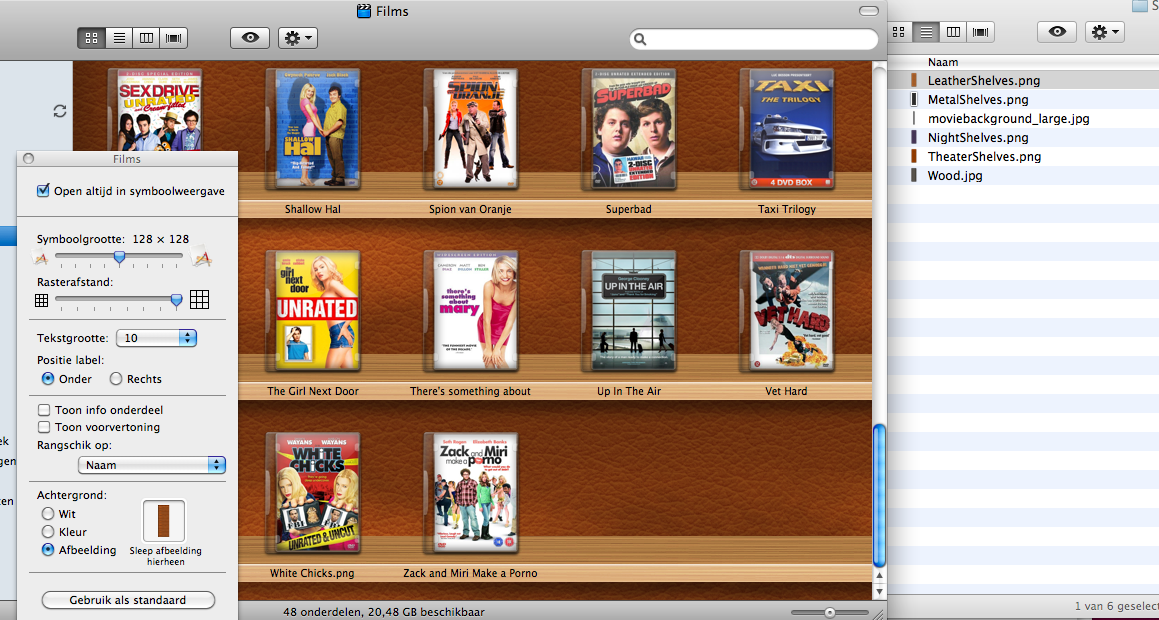Screen dimensions: 1159x620
Task: Select The Girl Next Door movie cover
Action: (313, 310)
